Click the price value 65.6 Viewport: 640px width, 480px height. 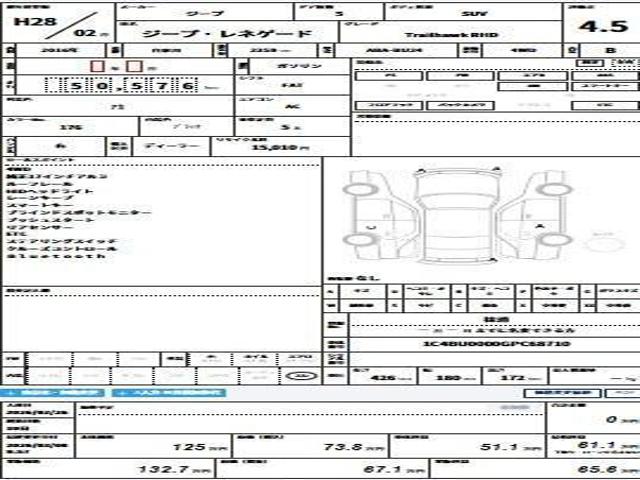[597, 469]
